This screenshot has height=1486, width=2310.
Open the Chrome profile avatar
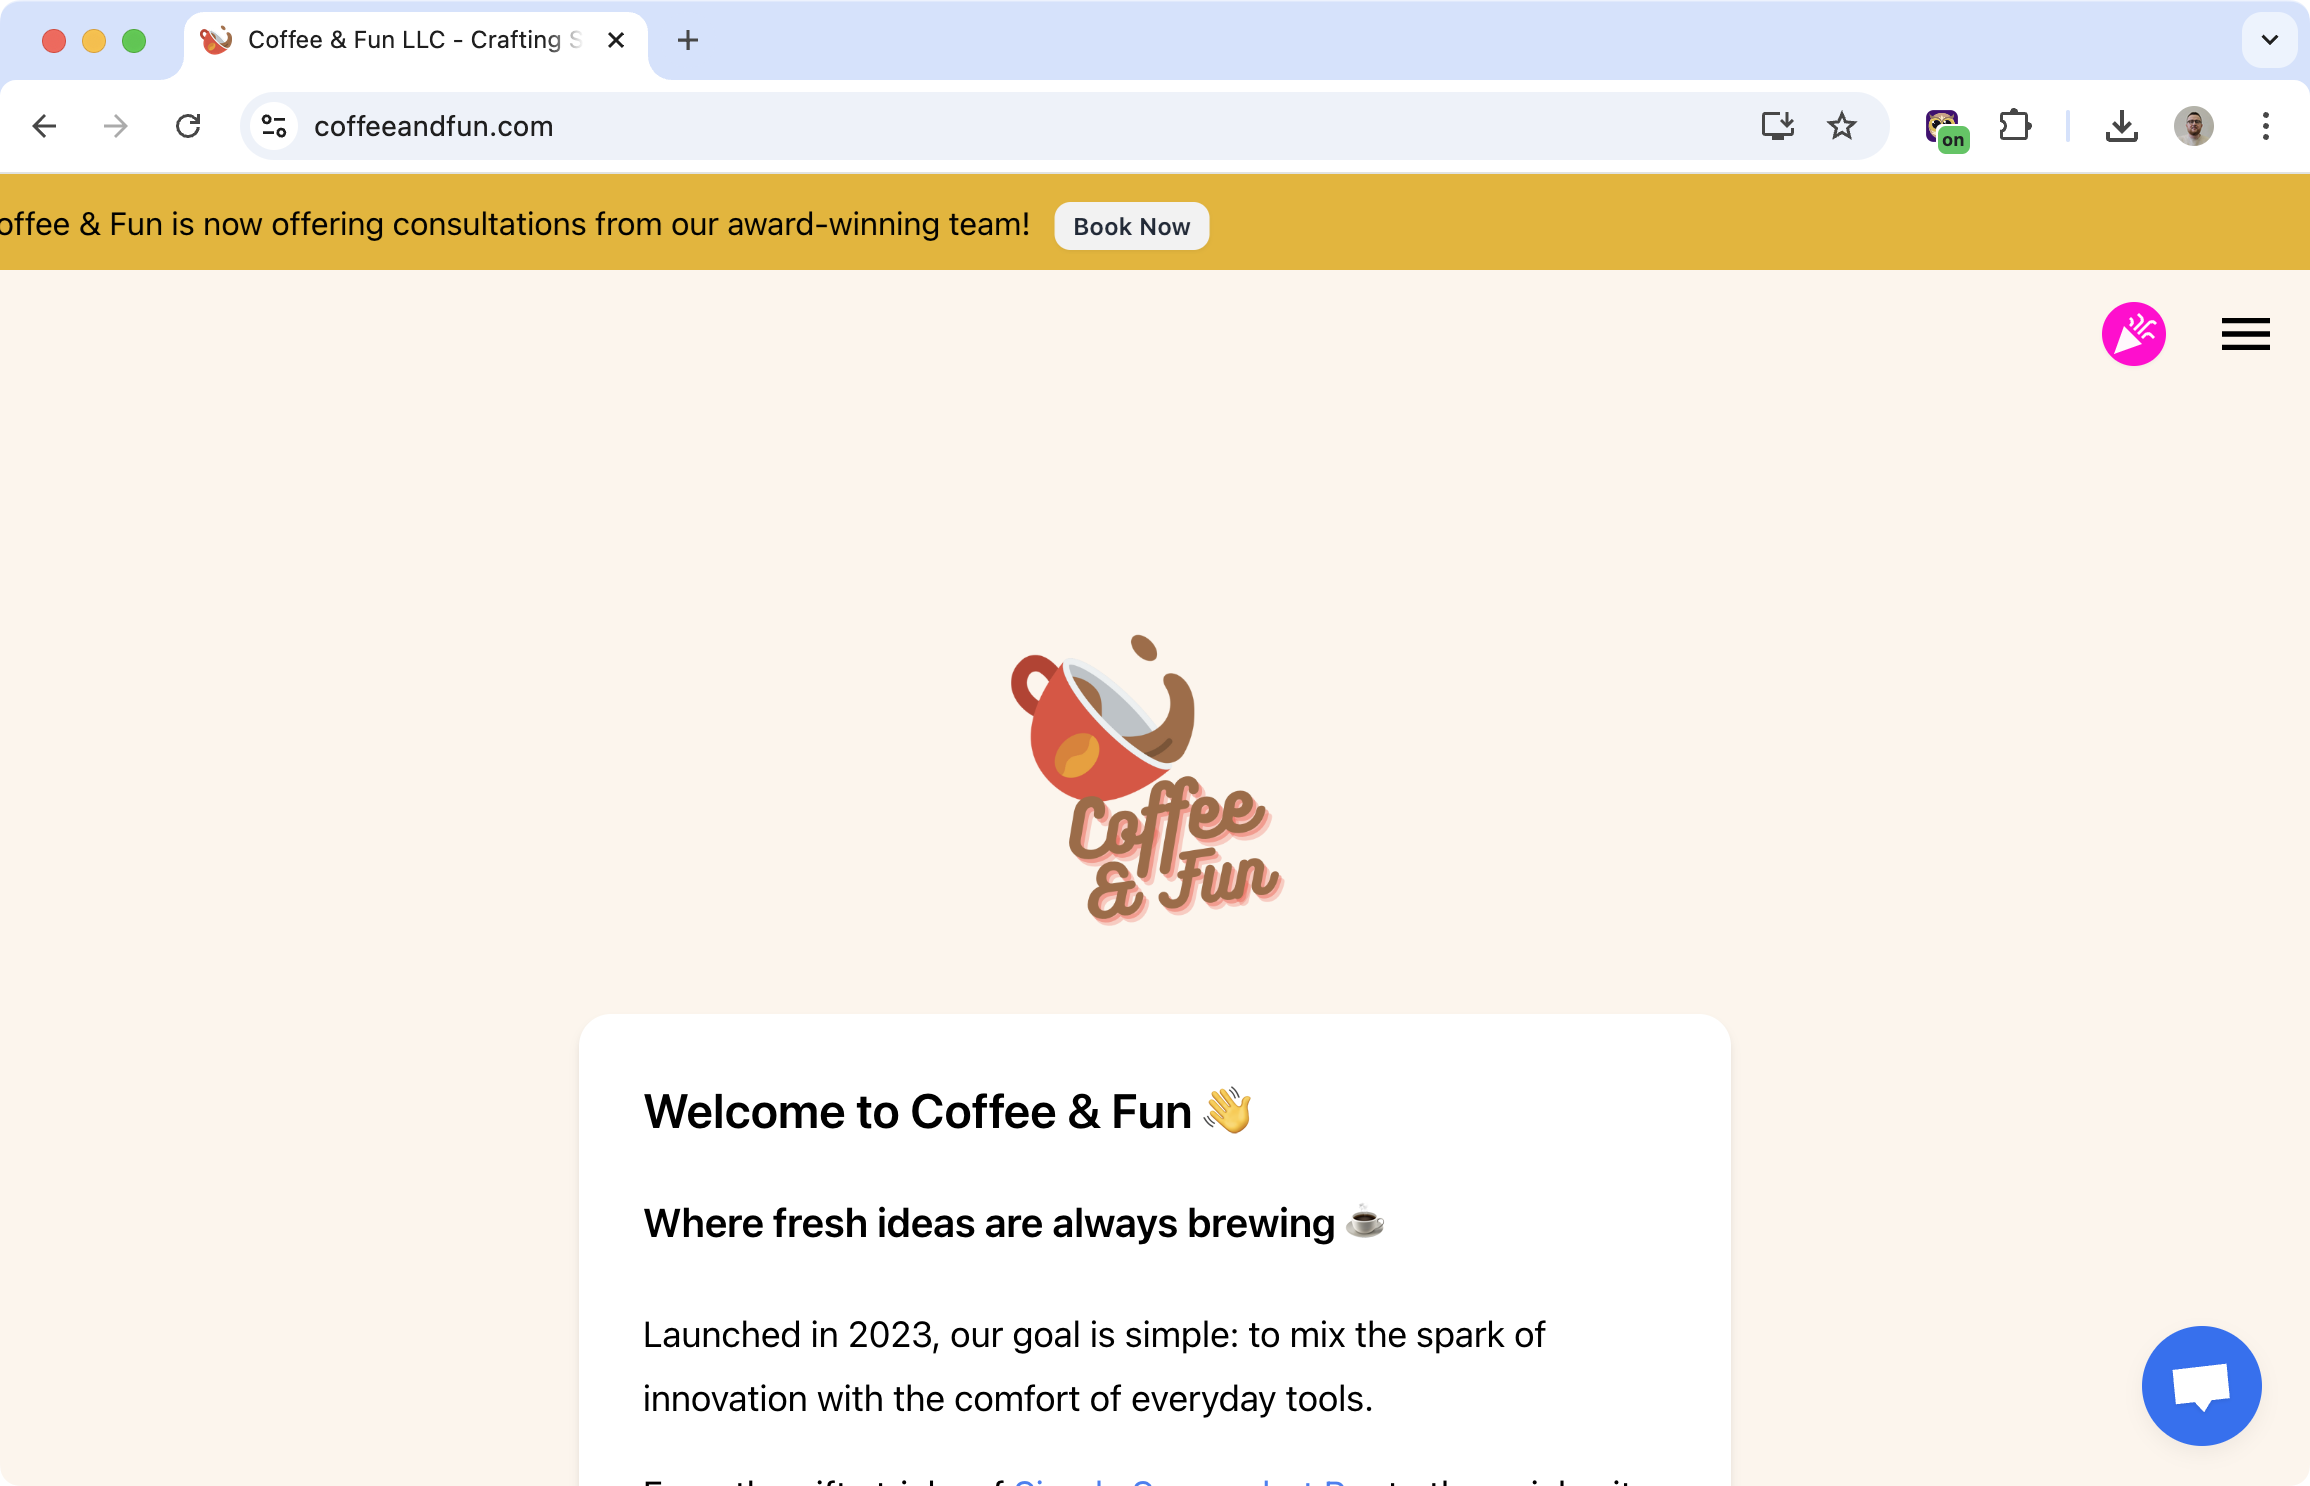pos(2193,126)
